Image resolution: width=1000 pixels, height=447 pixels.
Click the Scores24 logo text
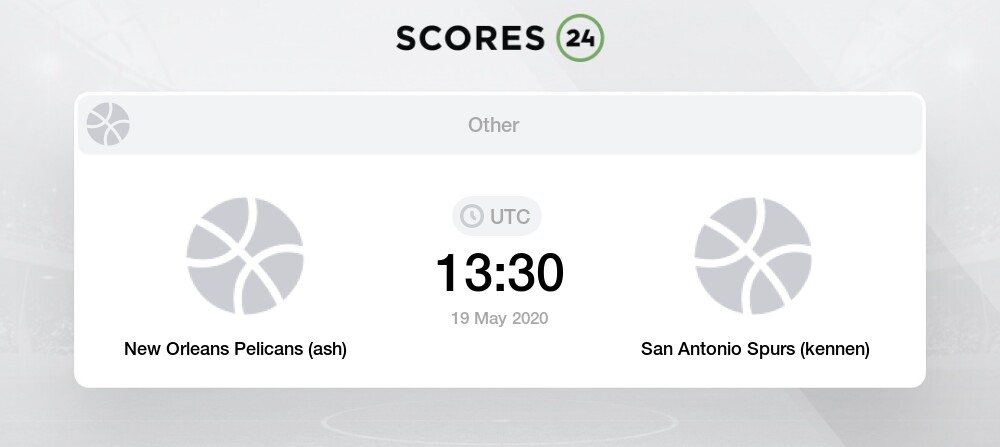(x=499, y=38)
